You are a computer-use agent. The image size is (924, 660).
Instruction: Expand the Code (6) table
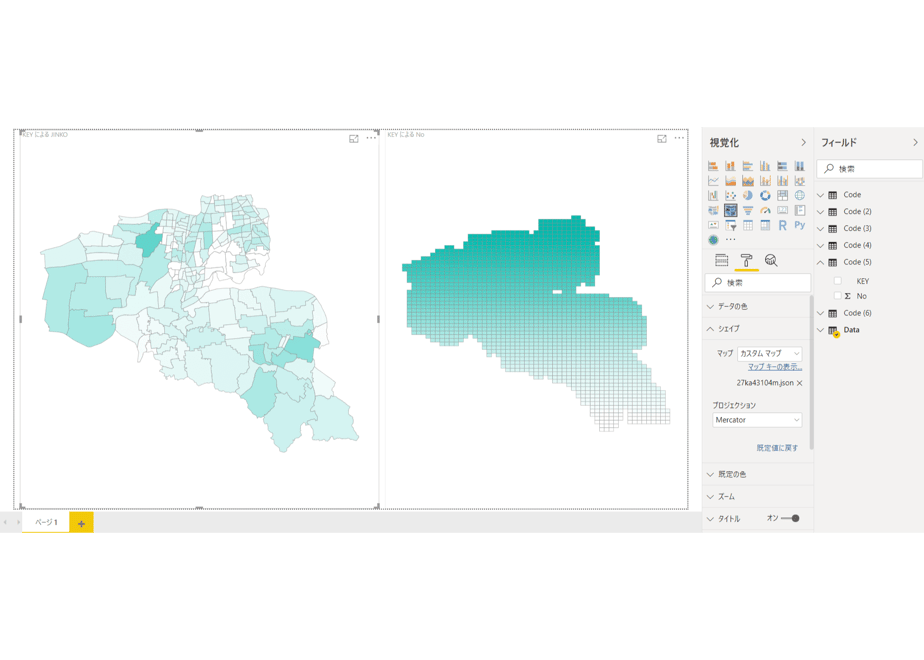tap(820, 314)
